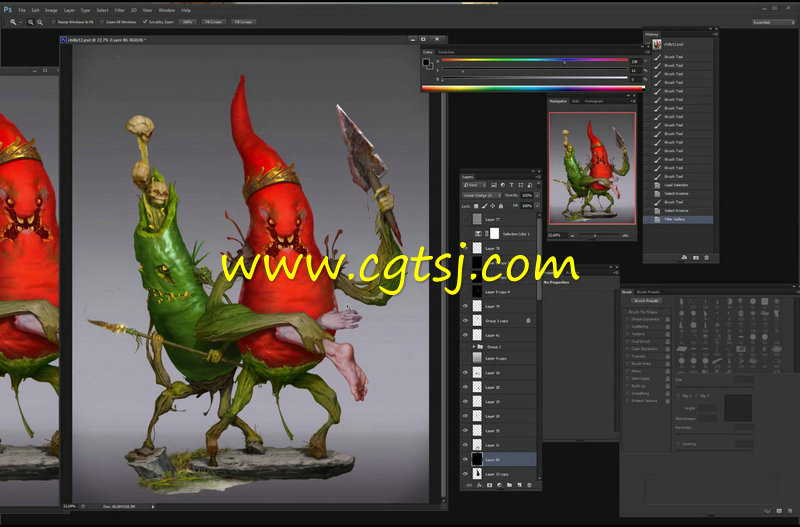Screen dimensions: 800x527
Task: Open the History panel flyout menu
Action: pyautogui.click(x=714, y=34)
